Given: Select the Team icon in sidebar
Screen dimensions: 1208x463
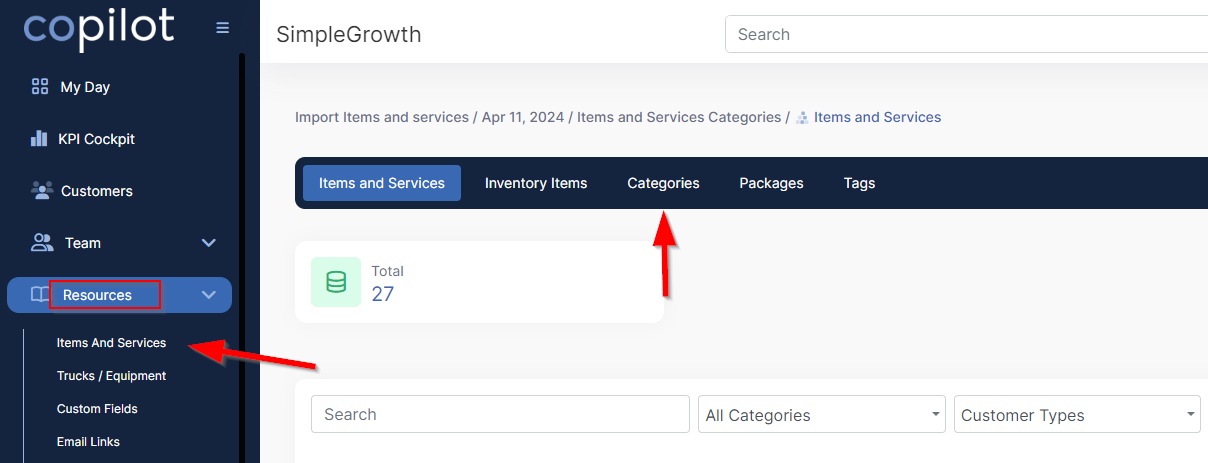Looking at the screenshot, I should pyautogui.click(x=42, y=242).
